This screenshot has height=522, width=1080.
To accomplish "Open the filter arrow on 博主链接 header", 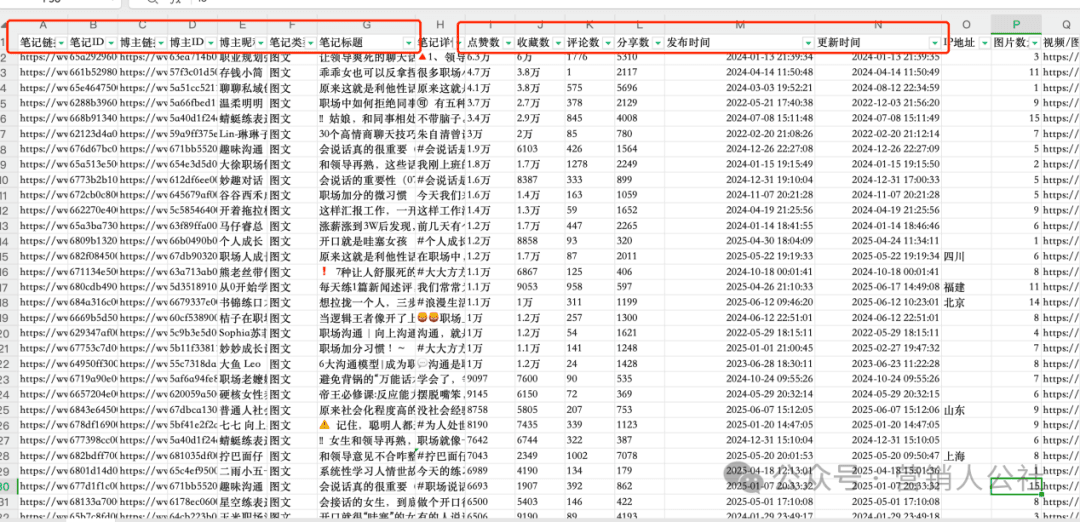I will tap(161, 43).
